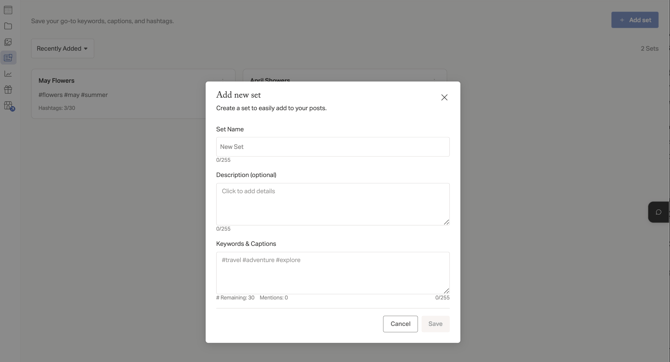Click into the Description text area
670x362 pixels.
[x=332, y=204]
